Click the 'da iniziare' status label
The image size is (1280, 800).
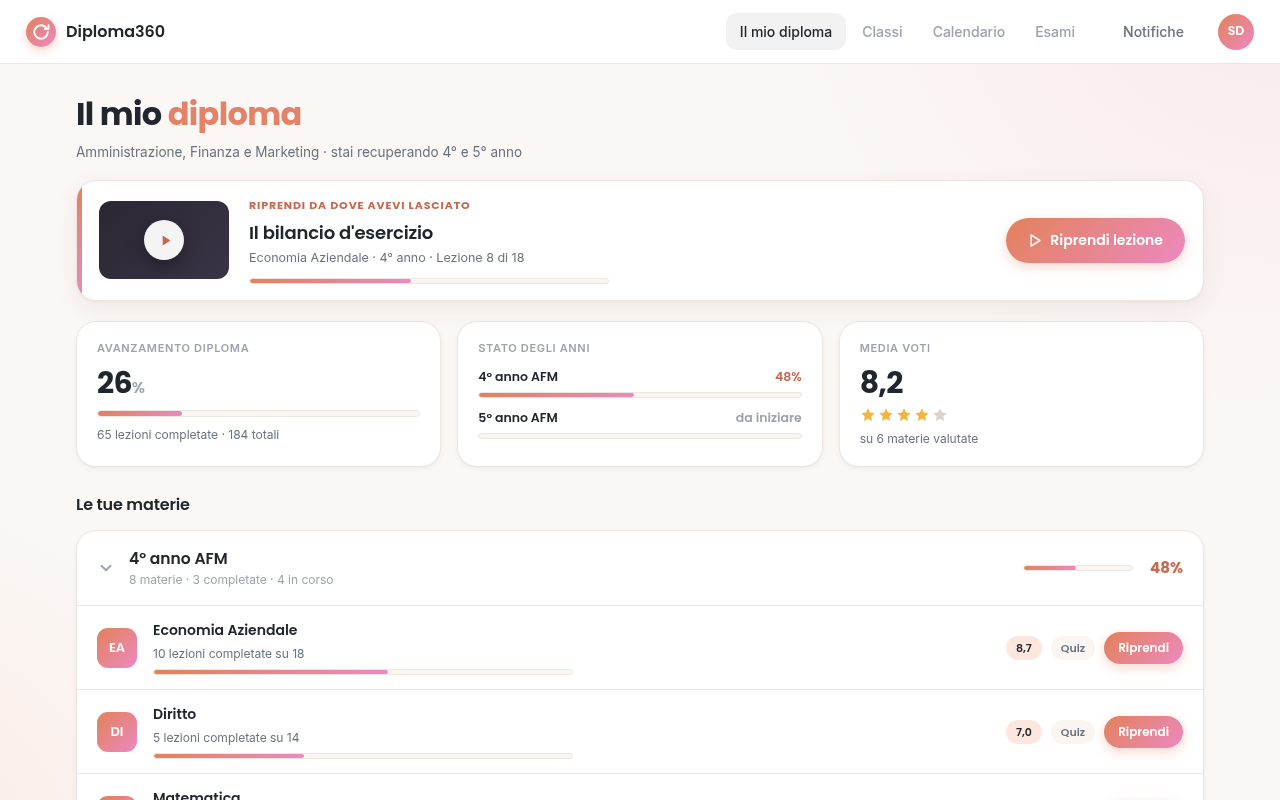[768, 418]
